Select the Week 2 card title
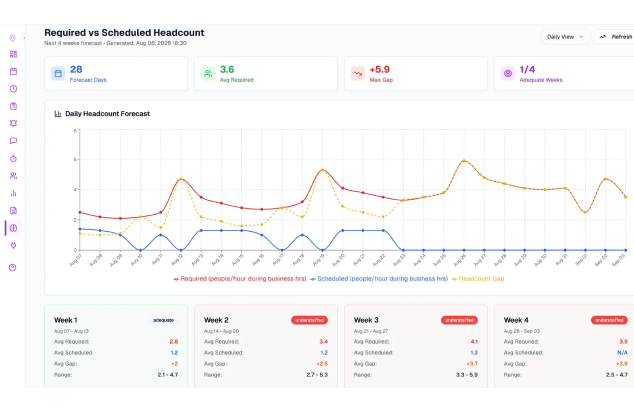 216,320
